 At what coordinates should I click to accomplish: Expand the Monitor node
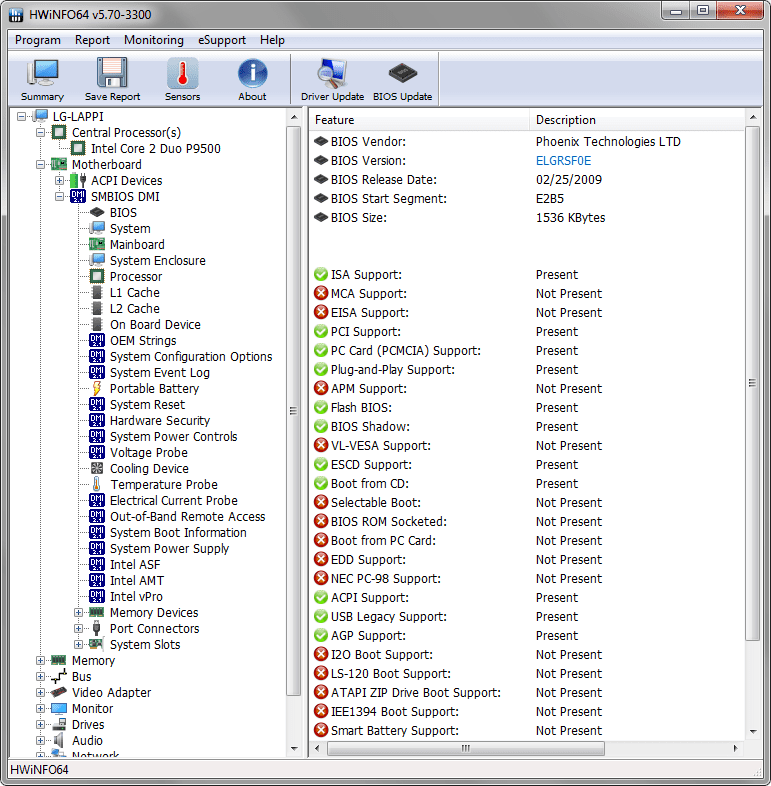click(41, 709)
